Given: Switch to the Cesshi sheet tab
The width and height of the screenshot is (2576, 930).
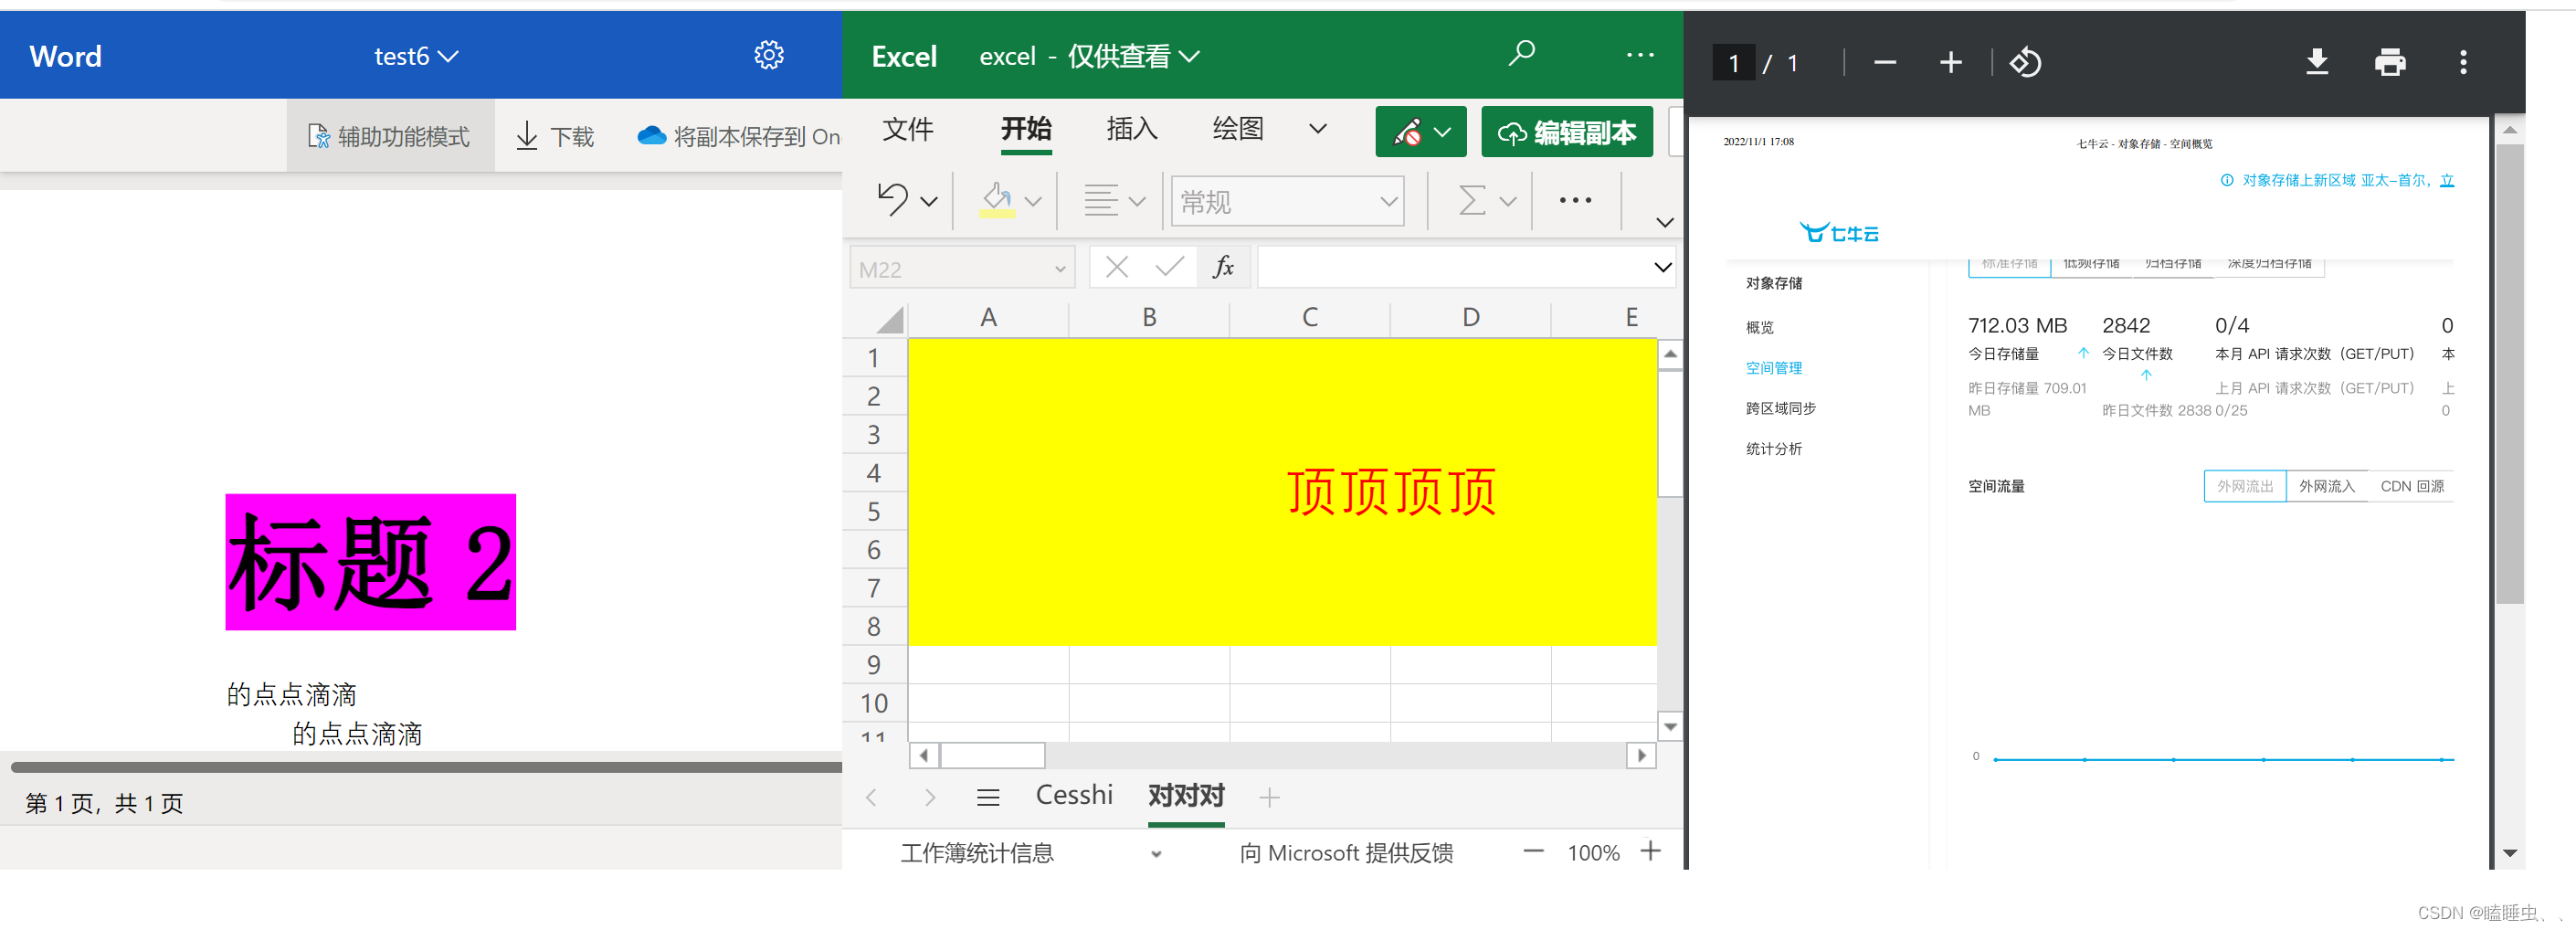Looking at the screenshot, I should (1074, 795).
